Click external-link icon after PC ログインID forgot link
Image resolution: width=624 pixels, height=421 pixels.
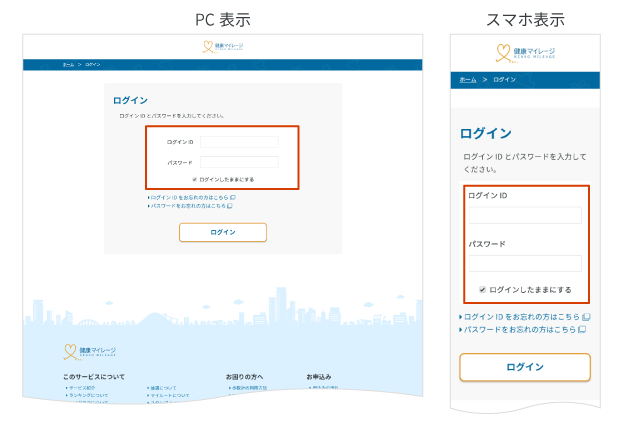click(x=232, y=198)
